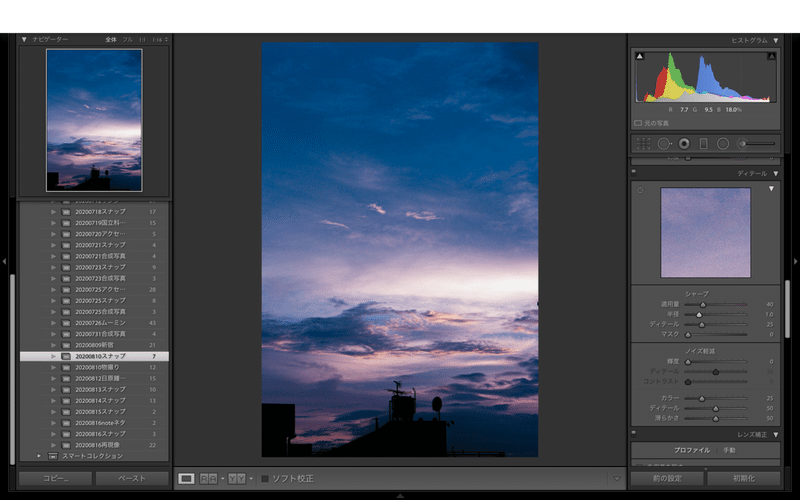This screenshot has height=500, width=800.
Task: Click the navigator preview thumbnail
Action: tap(94, 120)
